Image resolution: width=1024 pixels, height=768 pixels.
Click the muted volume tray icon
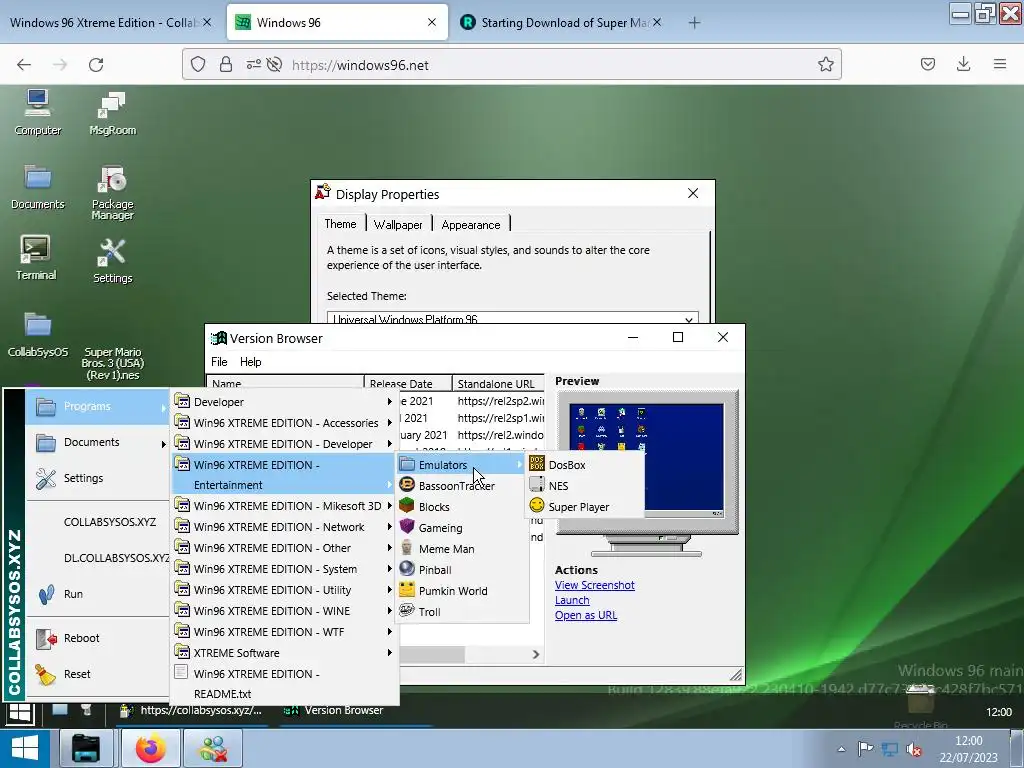point(914,749)
